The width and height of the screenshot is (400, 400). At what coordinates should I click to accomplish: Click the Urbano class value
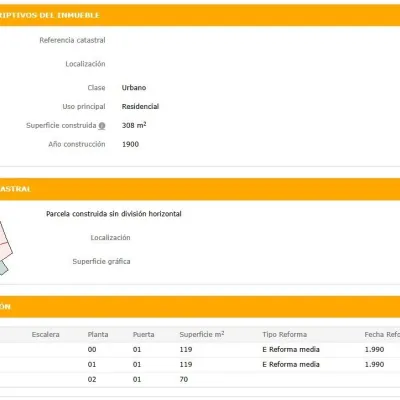(x=134, y=88)
